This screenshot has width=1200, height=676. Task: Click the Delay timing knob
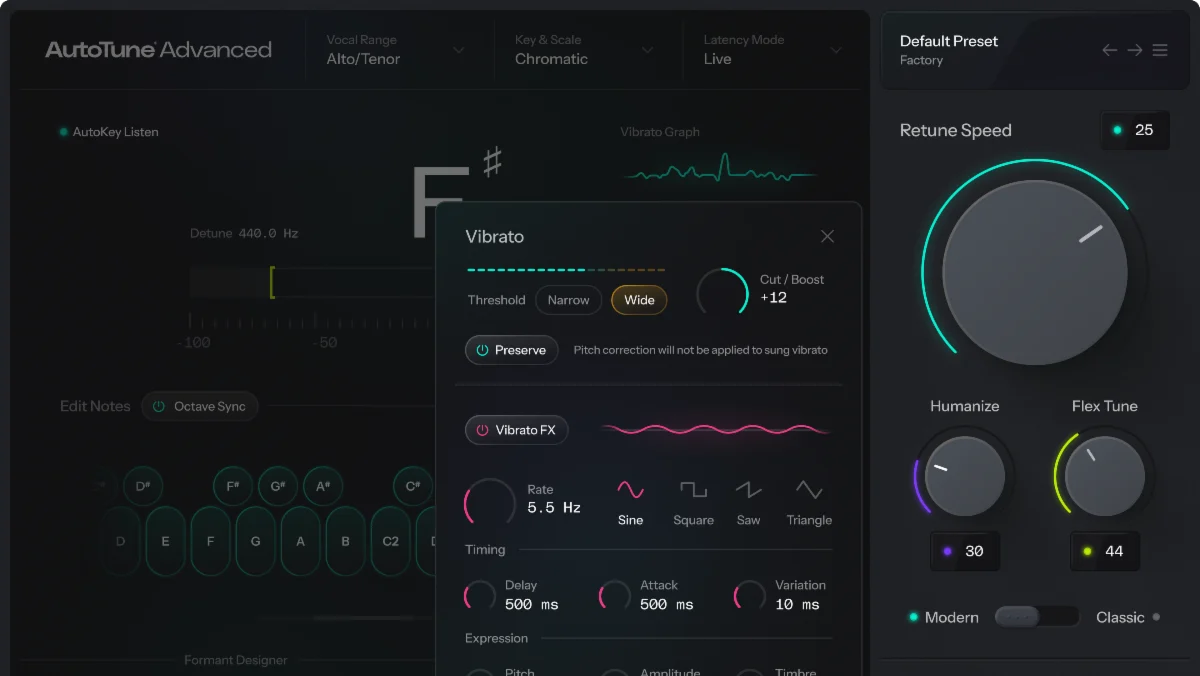pyautogui.click(x=480, y=596)
